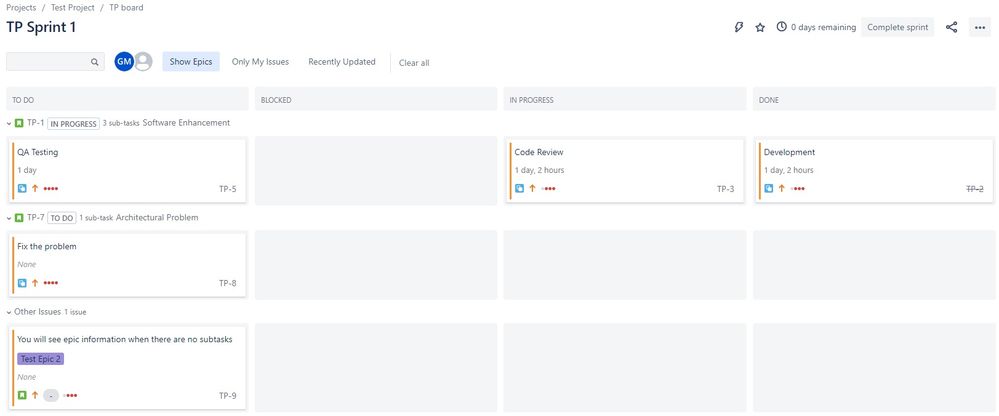Click the estimate badge on TP-9 card

click(51, 396)
